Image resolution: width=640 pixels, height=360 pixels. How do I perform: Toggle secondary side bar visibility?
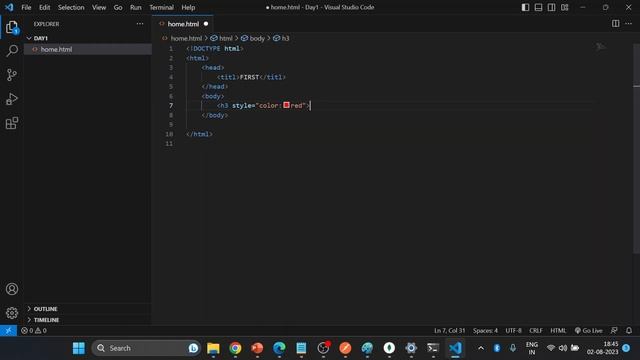click(551, 7)
